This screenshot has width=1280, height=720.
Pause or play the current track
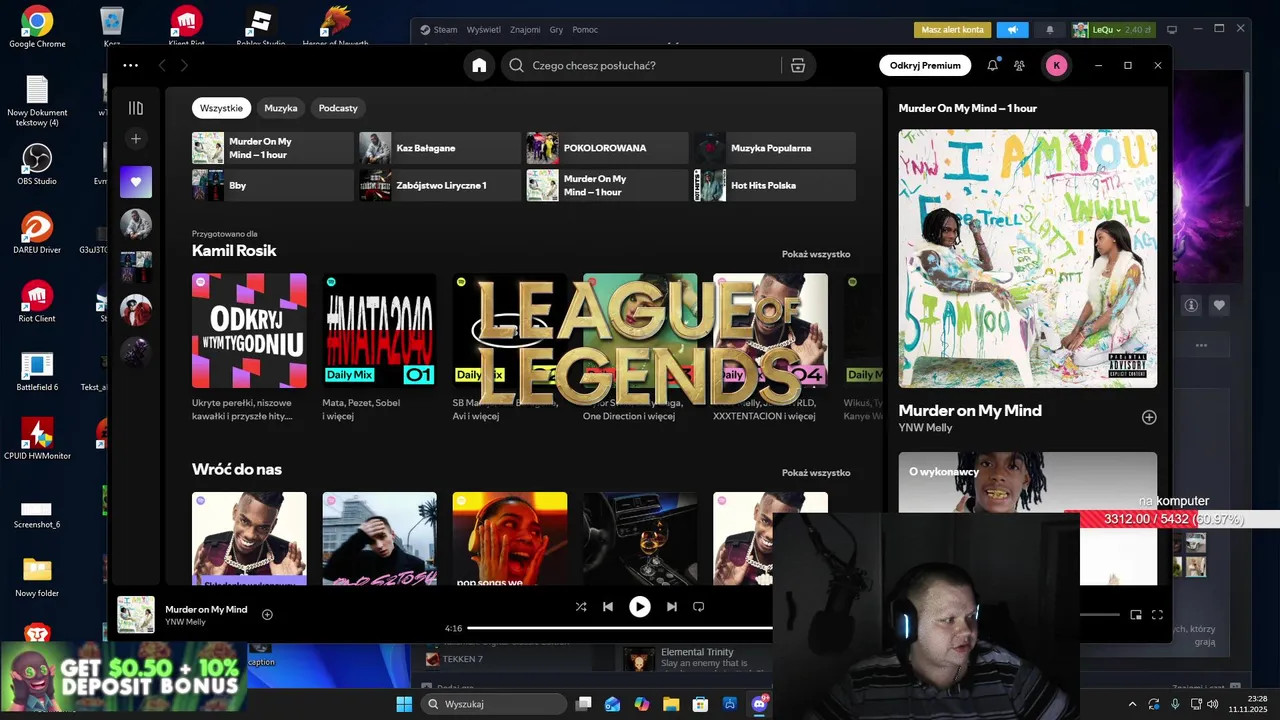point(640,606)
